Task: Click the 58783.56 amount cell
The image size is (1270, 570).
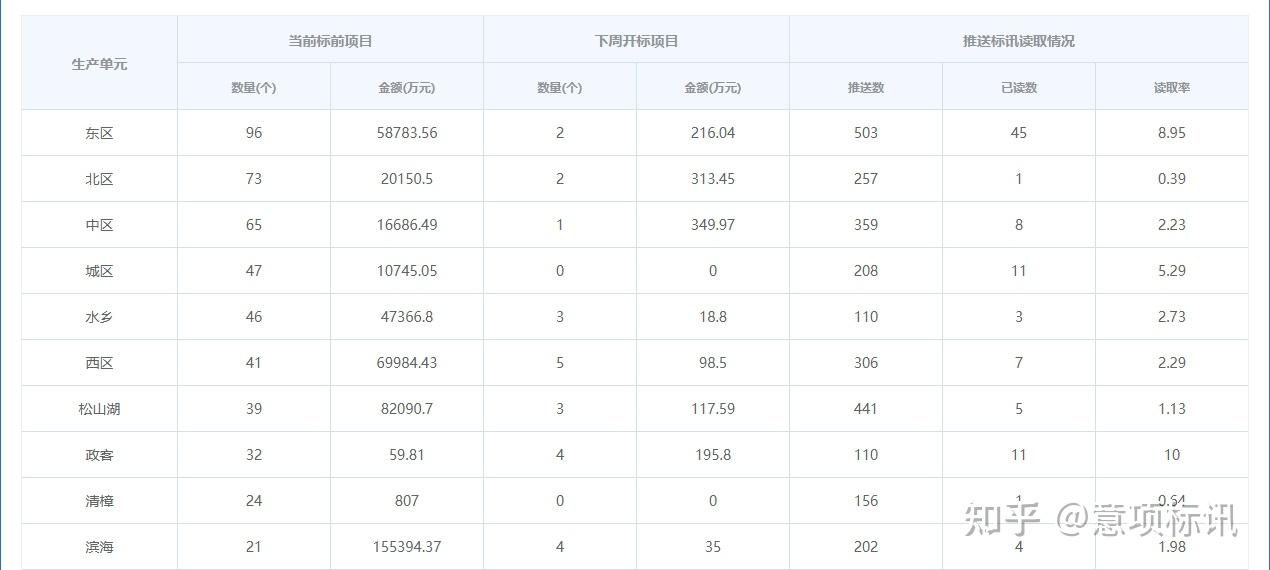Action: (406, 133)
